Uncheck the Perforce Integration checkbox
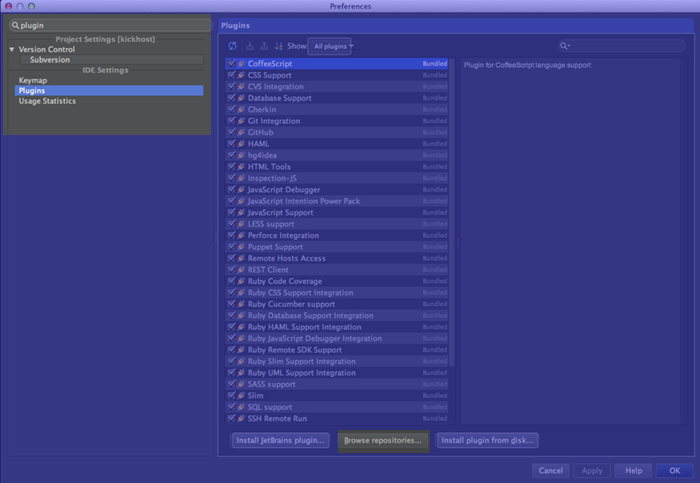The width and height of the screenshot is (700, 483). coord(231,235)
